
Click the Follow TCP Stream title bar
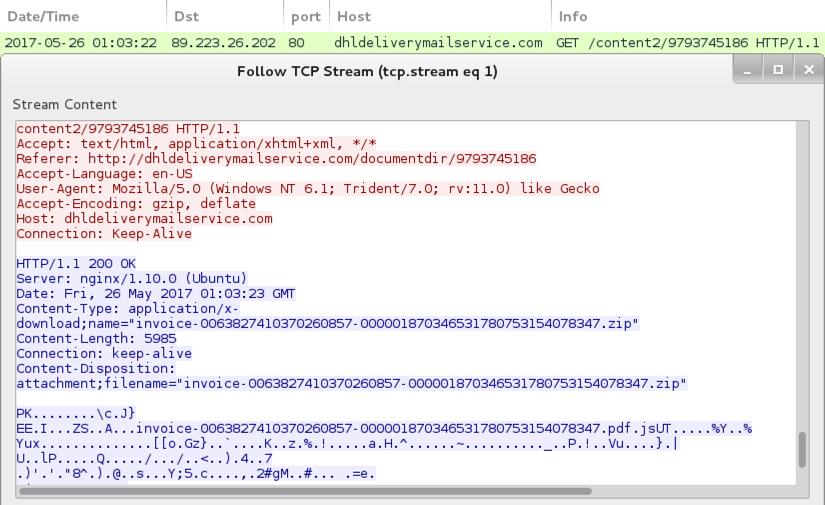click(x=367, y=71)
